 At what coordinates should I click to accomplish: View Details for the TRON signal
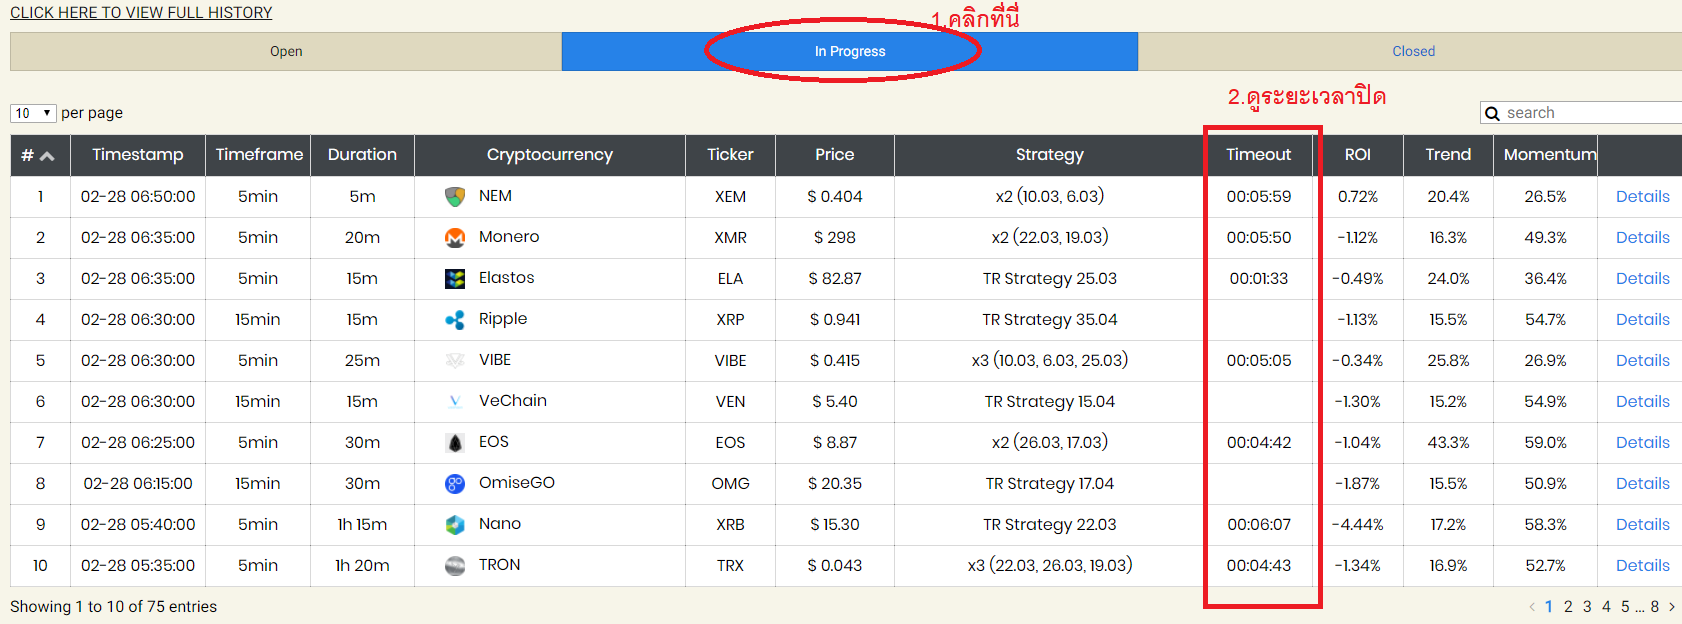click(x=1642, y=566)
